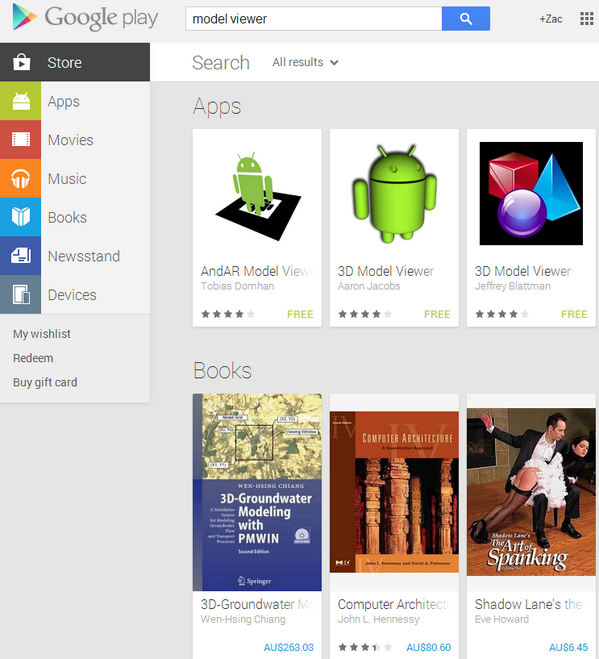The height and width of the screenshot is (659, 599).
Task: Click the Redeem link
Action: [x=33, y=358]
